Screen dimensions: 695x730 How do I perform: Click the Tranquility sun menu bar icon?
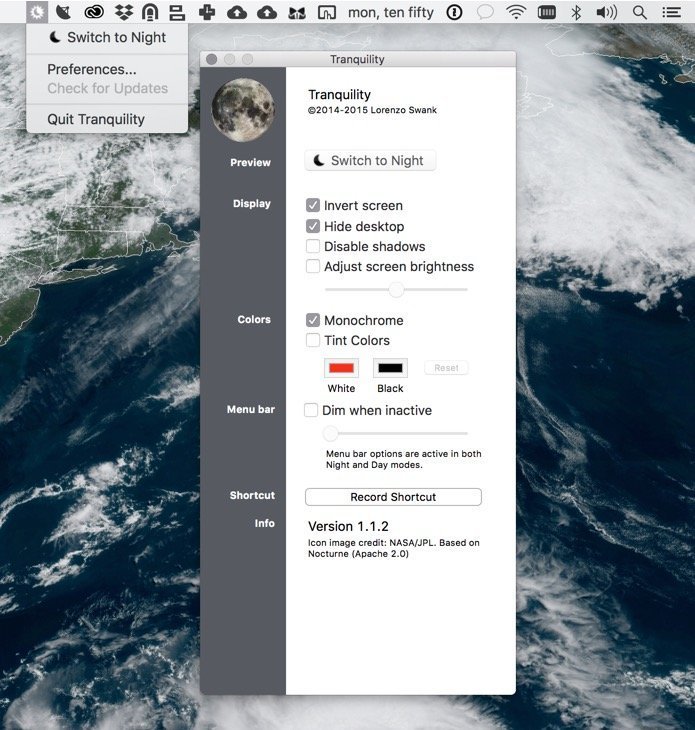37,12
